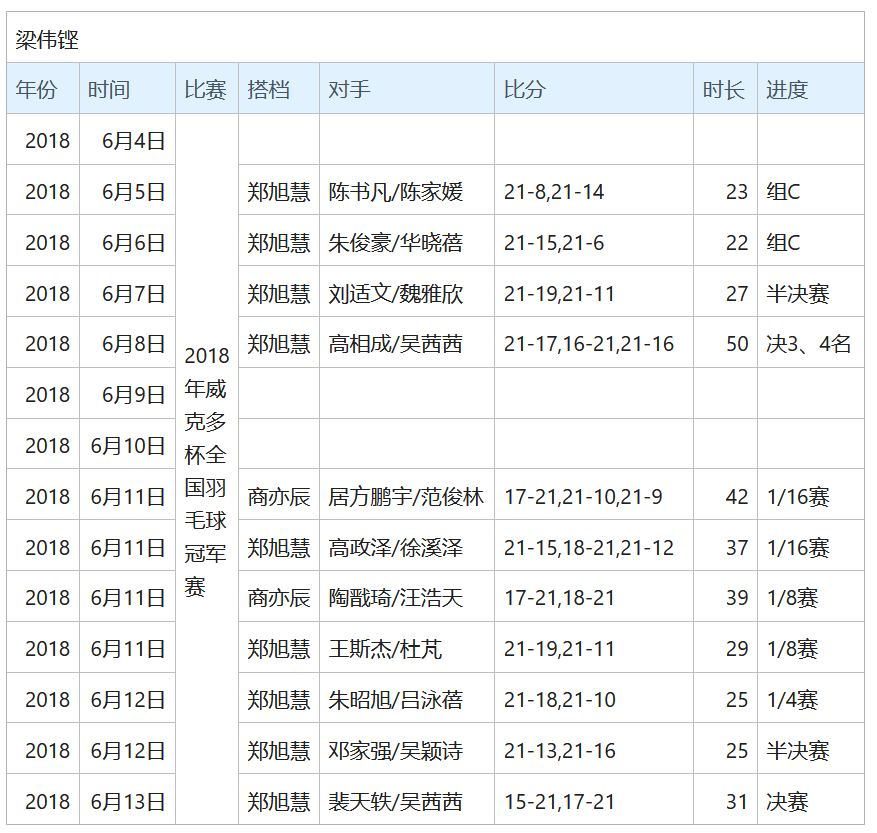Click the 时长 column header
The height and width of the screenshot is (833, 877).
pyautogui.click(x=723, y=89)
